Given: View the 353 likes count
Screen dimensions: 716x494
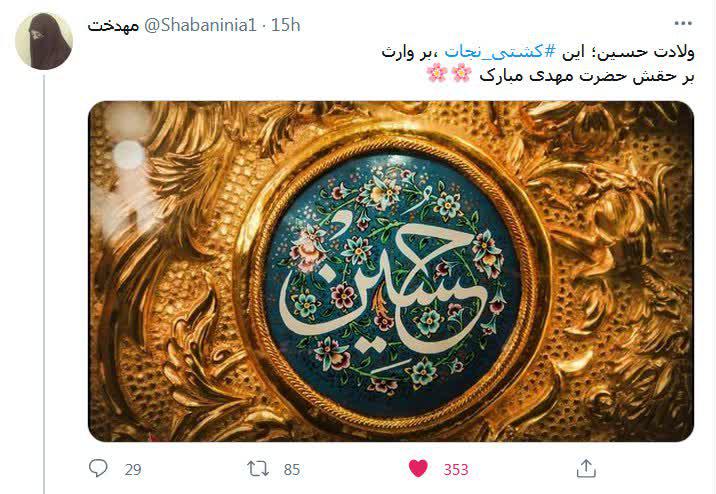Looking at the screenshot, I should [x=456, y=469].
